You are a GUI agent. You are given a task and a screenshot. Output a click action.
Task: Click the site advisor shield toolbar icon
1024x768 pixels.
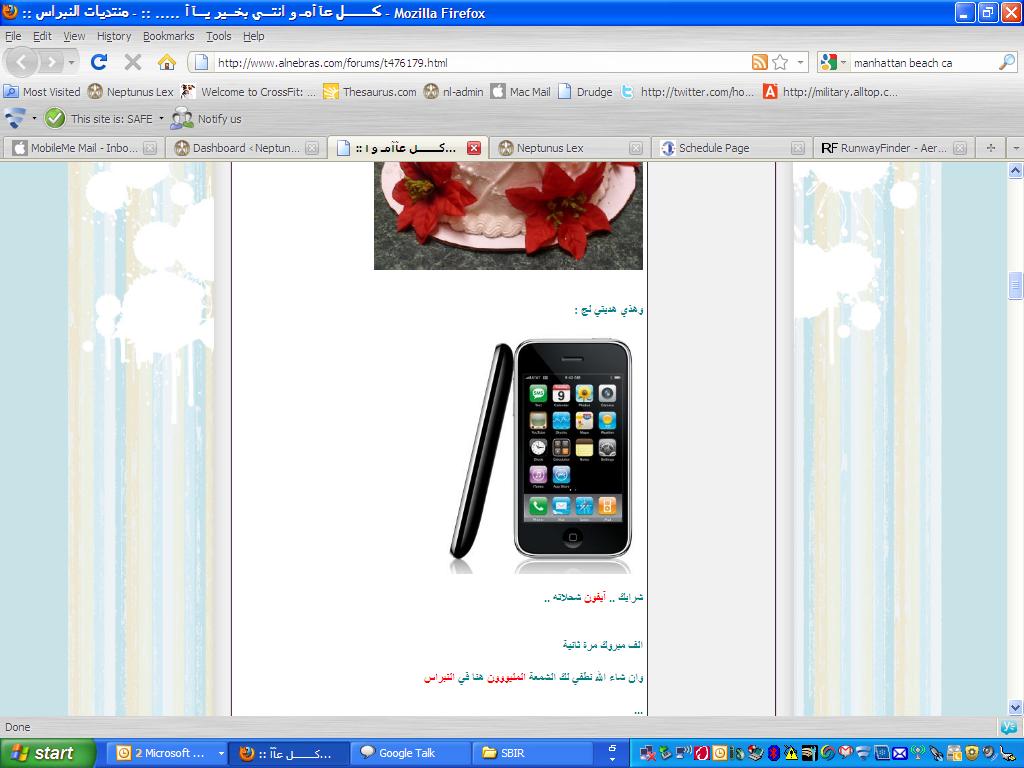pos(14,118)
